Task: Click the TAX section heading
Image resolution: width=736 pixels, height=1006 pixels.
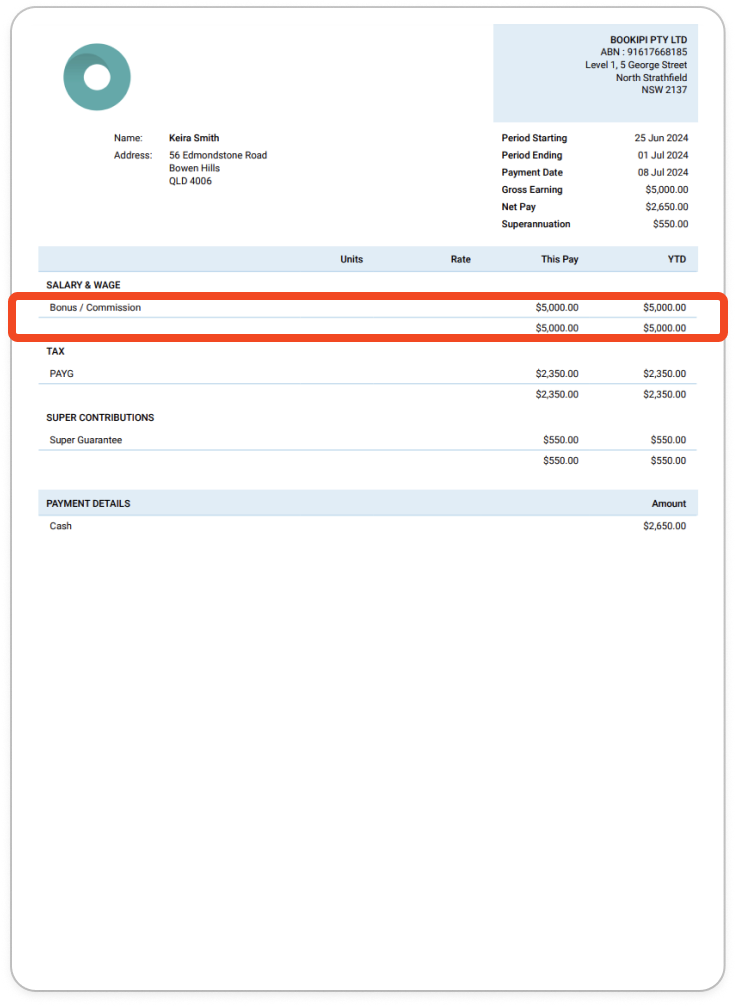Action: (55, 352)
